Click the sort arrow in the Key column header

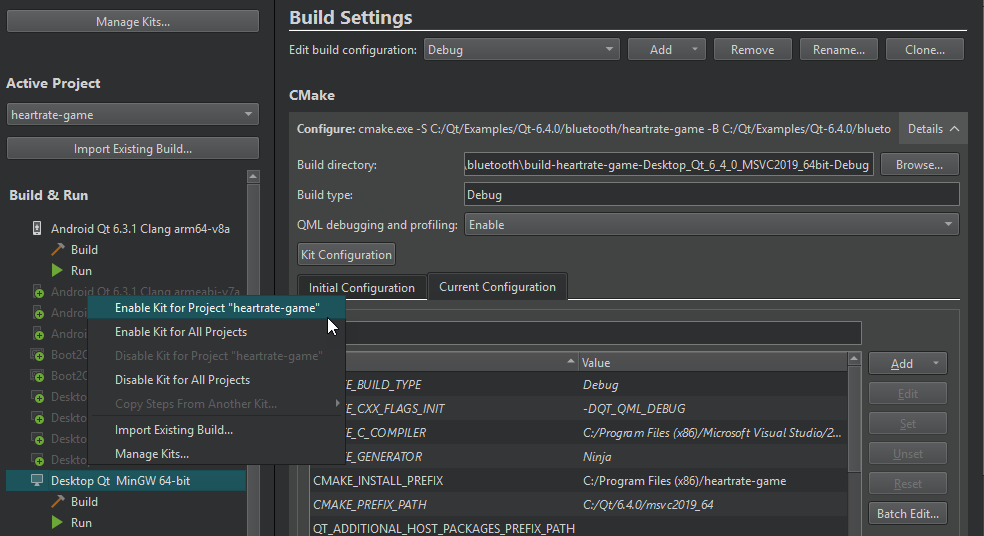coord(571,362)
